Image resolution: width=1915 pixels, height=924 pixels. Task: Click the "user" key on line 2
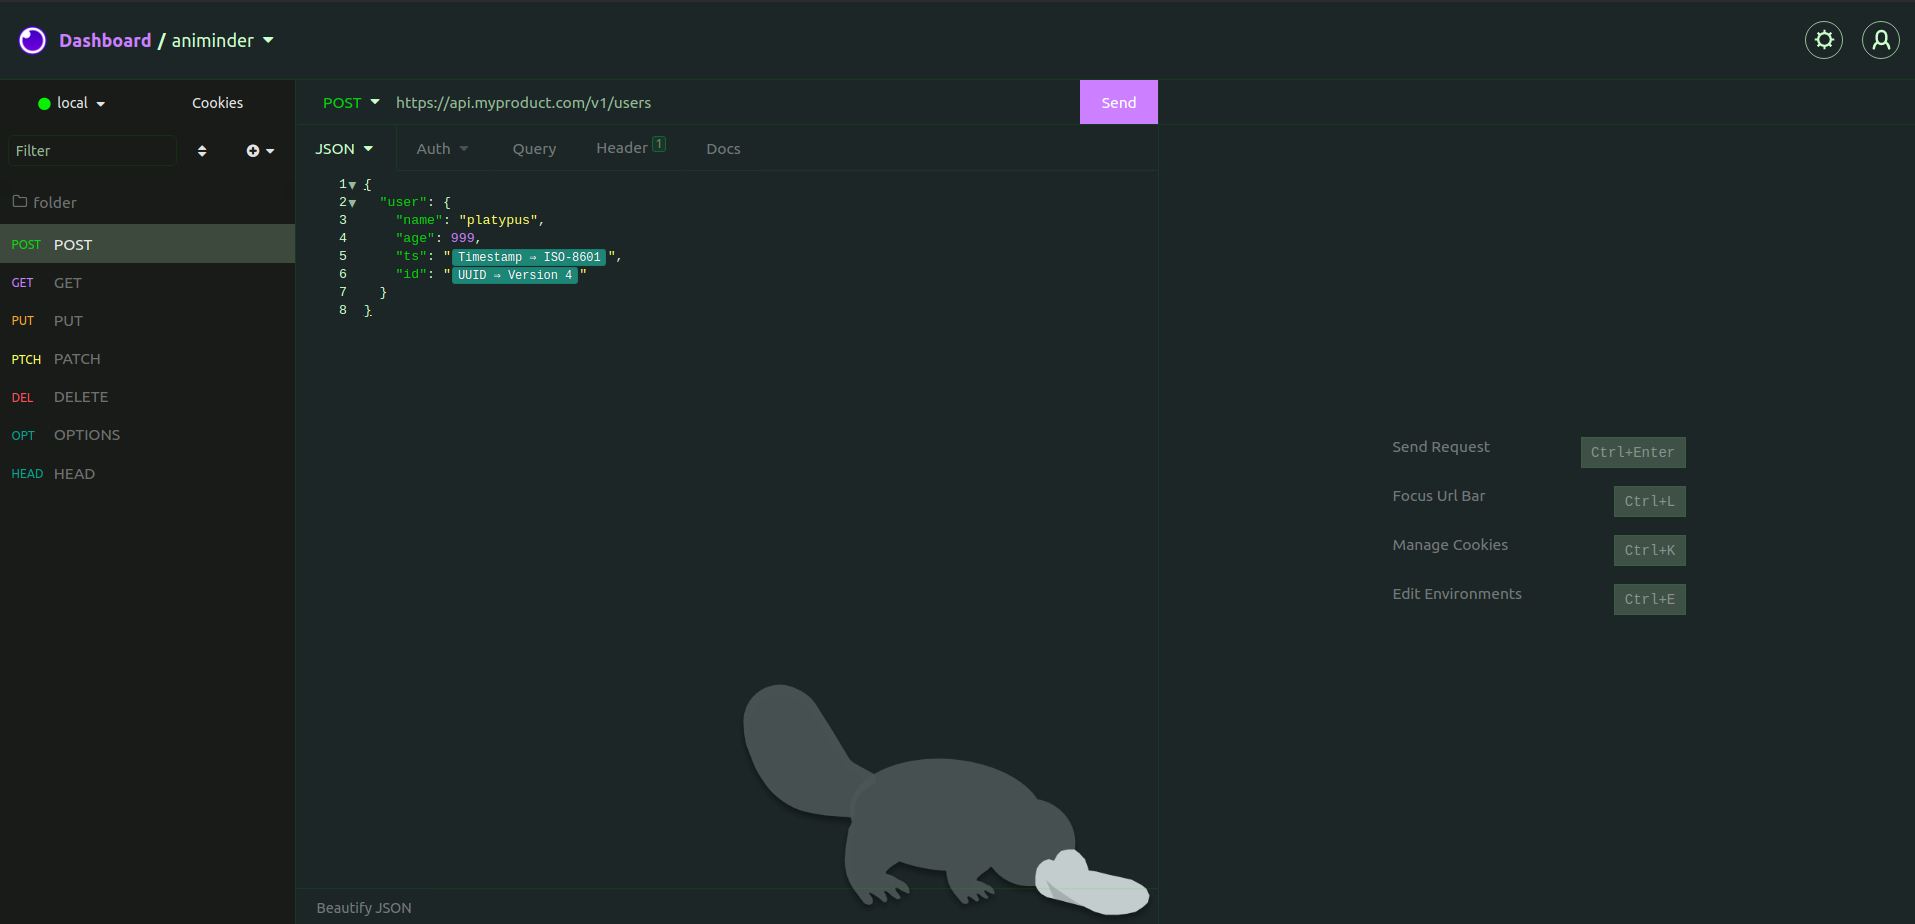click(x=403, y=202)
